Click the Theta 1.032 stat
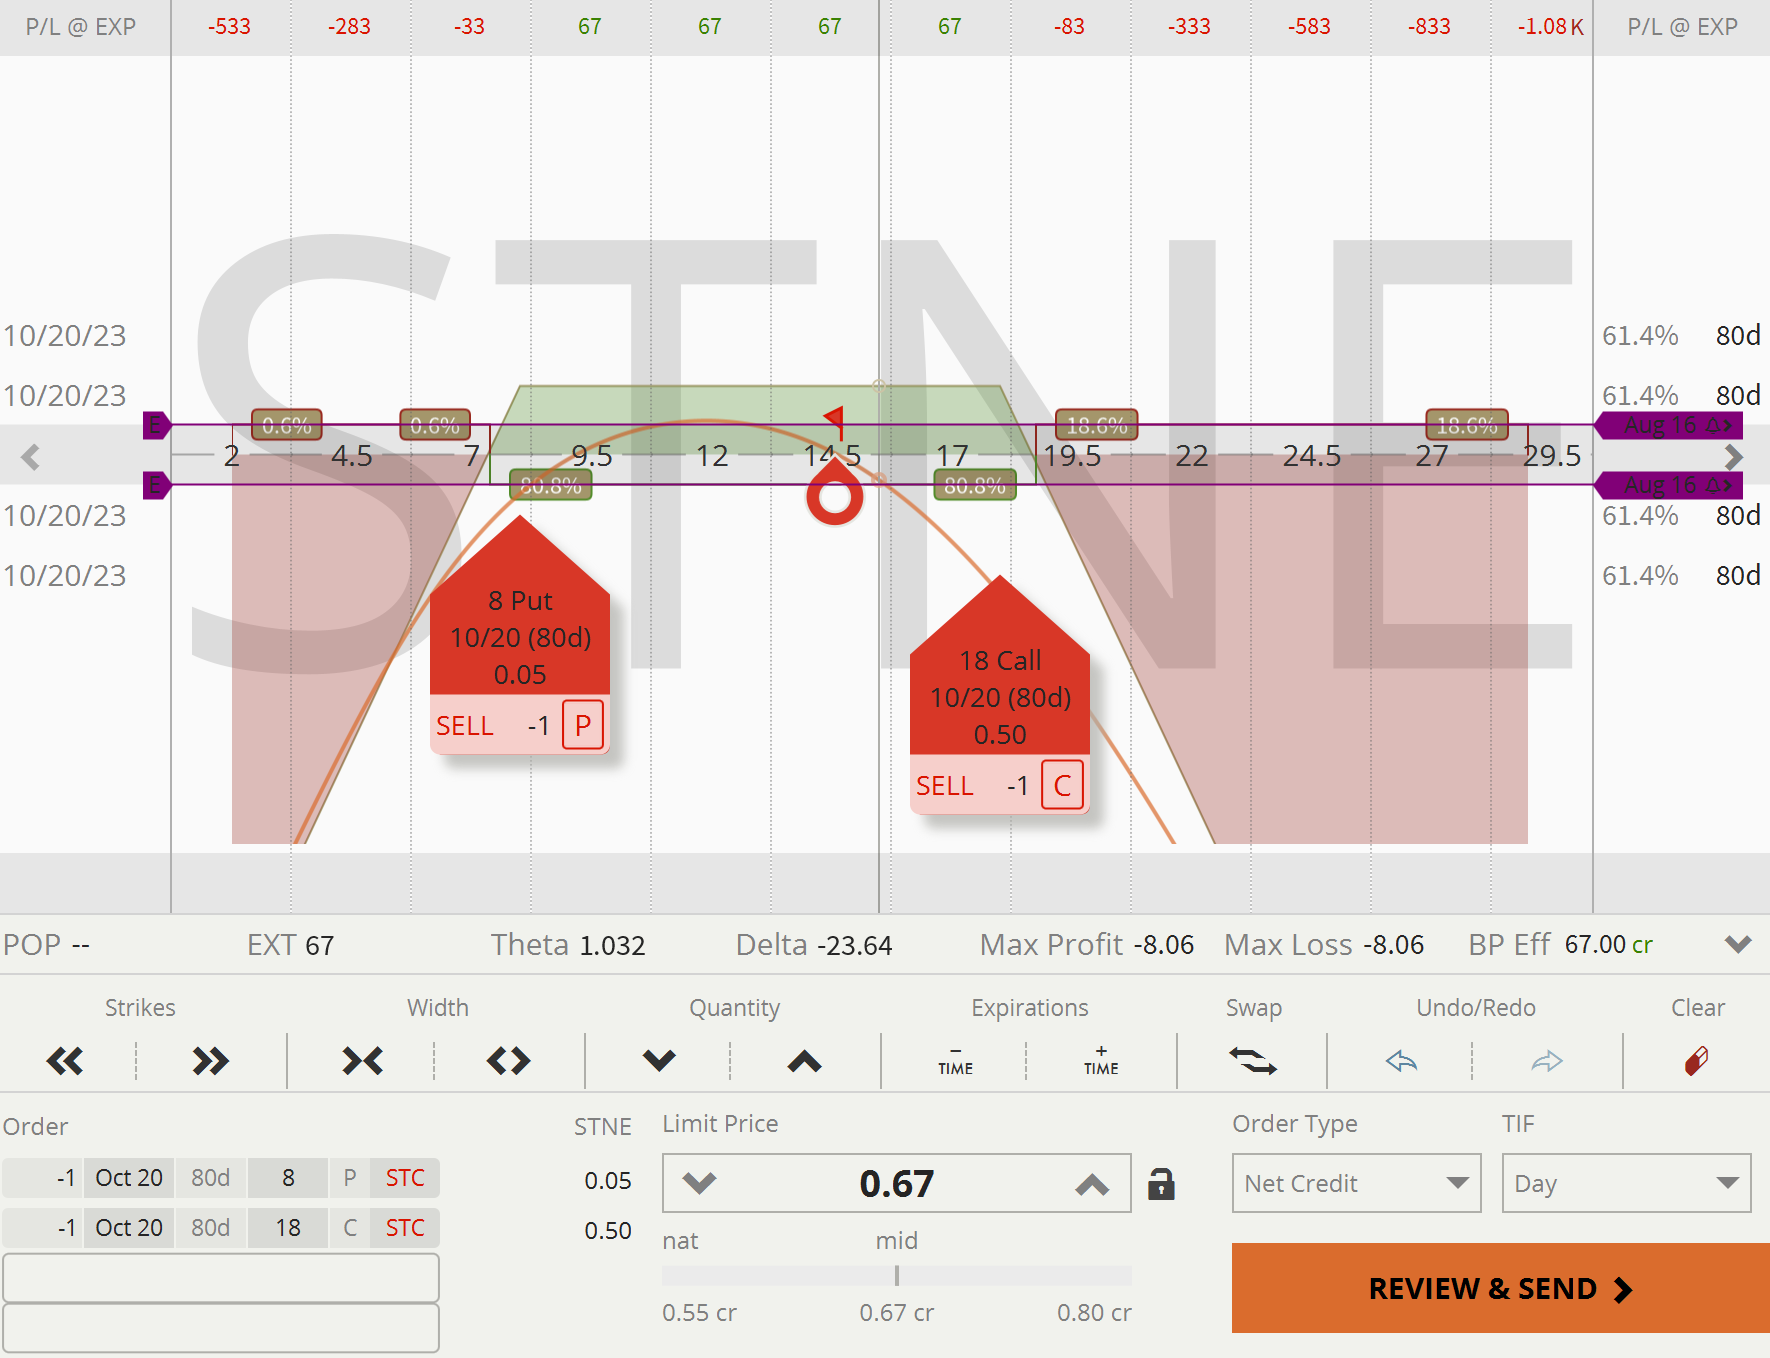 click(568, 945)
